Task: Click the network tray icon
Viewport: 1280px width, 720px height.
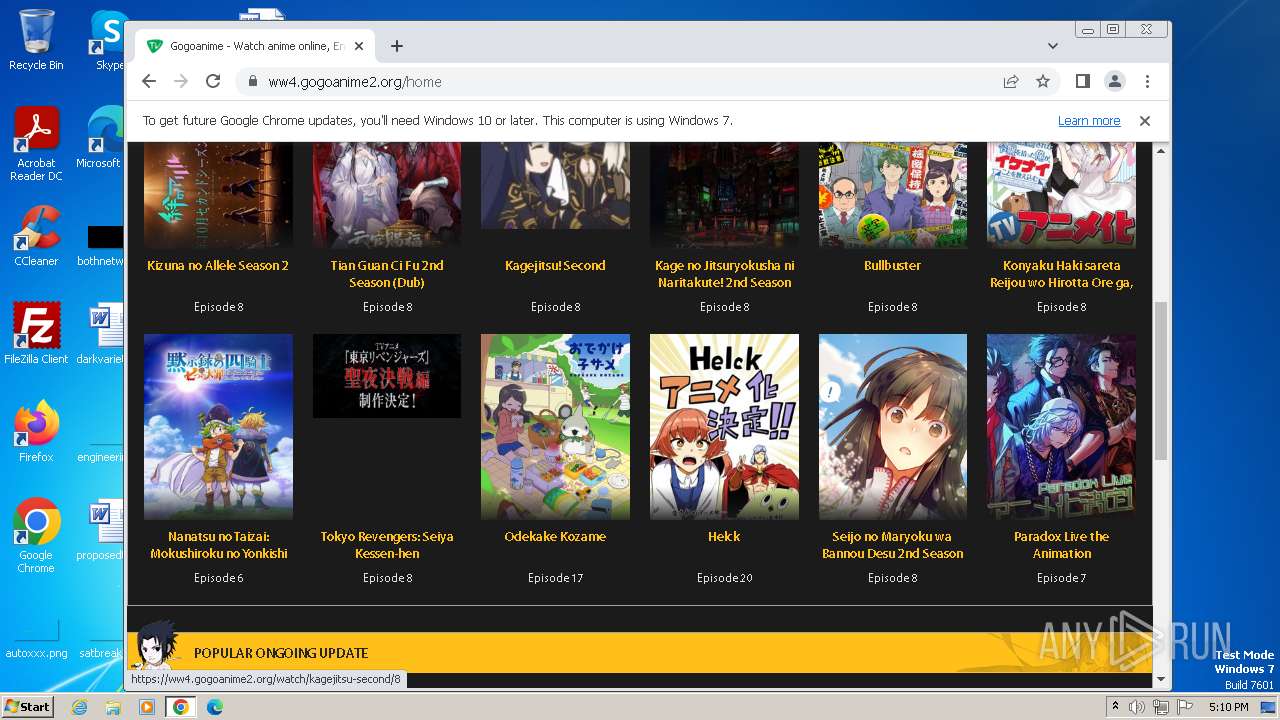Action: click(1161, 707)
